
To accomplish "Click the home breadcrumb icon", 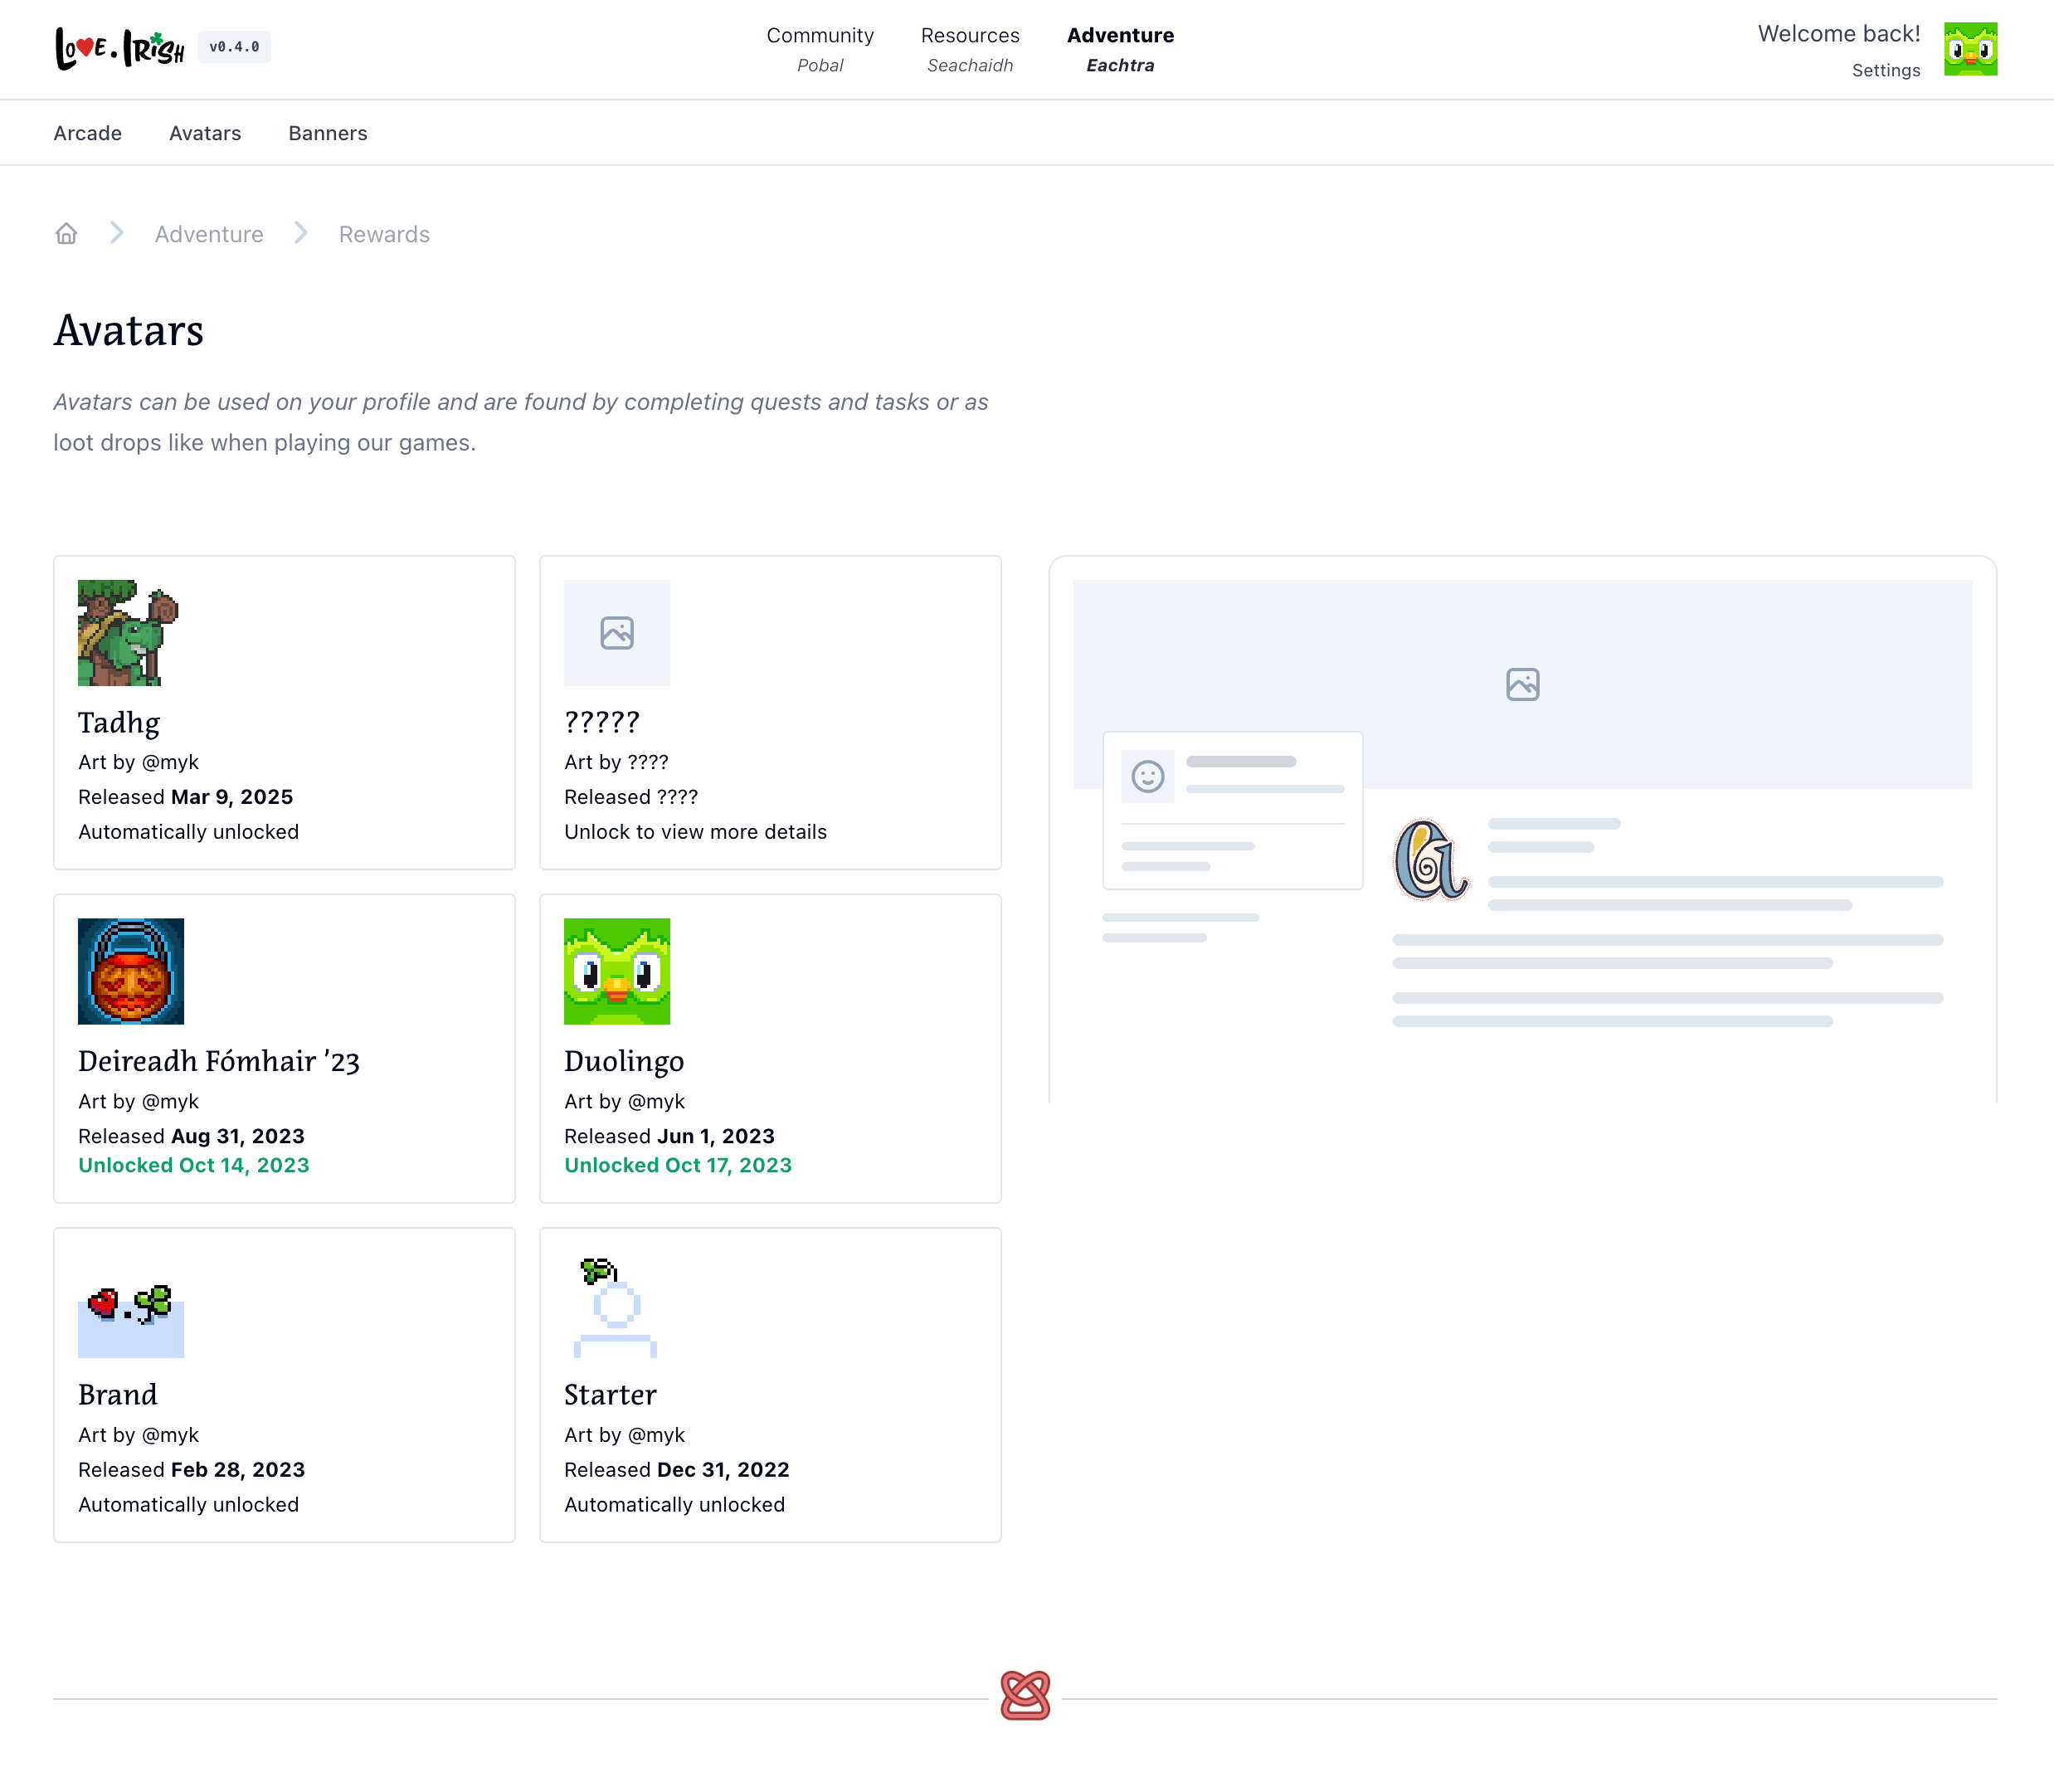I will 66,234.
